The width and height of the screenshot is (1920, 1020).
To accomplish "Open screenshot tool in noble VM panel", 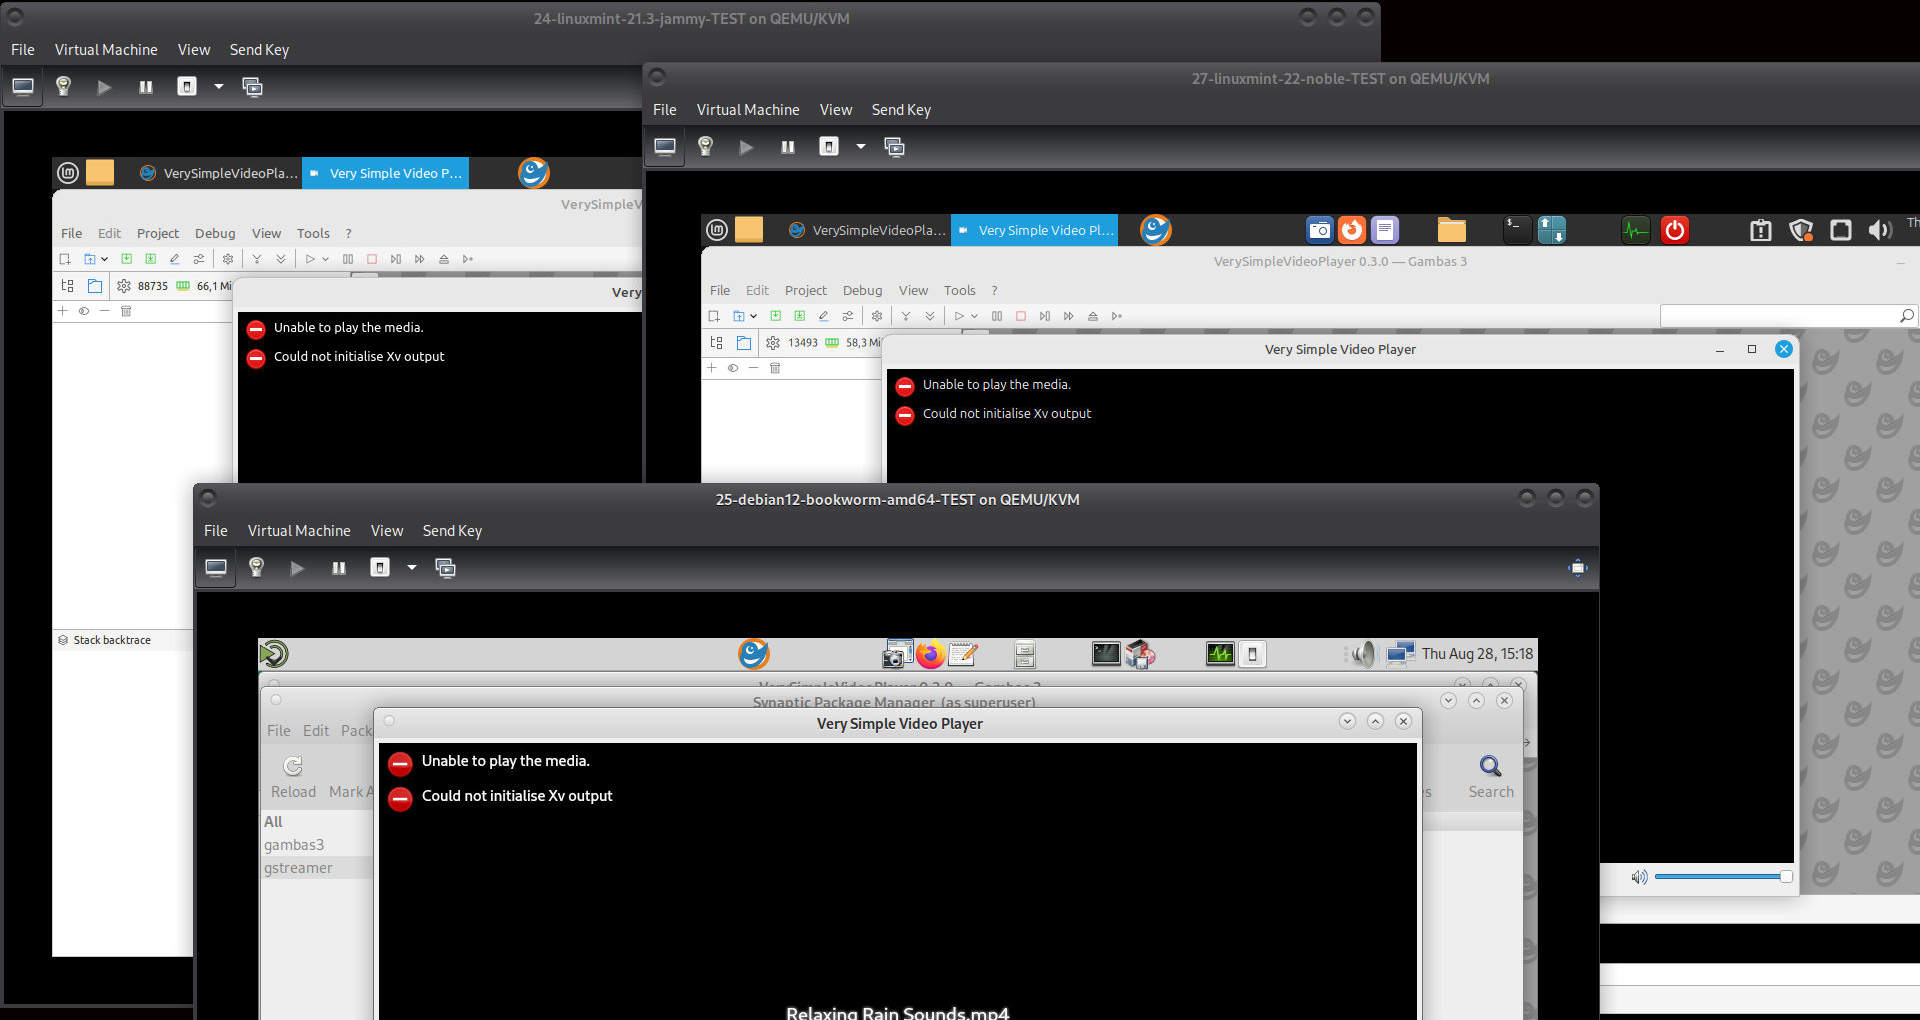I will coord(1320,230).
